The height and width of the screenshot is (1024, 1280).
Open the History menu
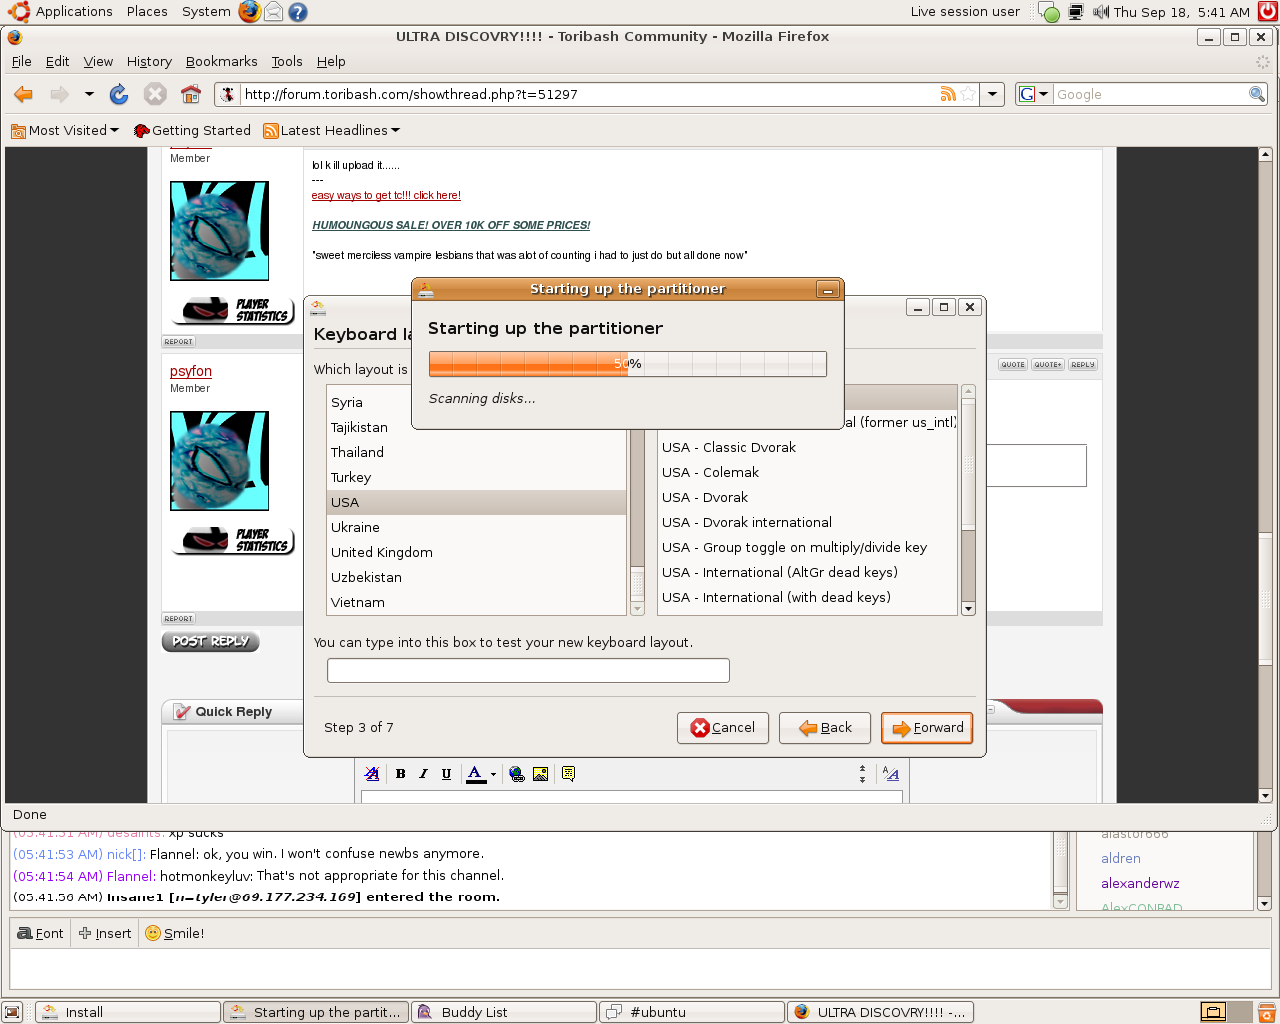click(x=149, y=61)
